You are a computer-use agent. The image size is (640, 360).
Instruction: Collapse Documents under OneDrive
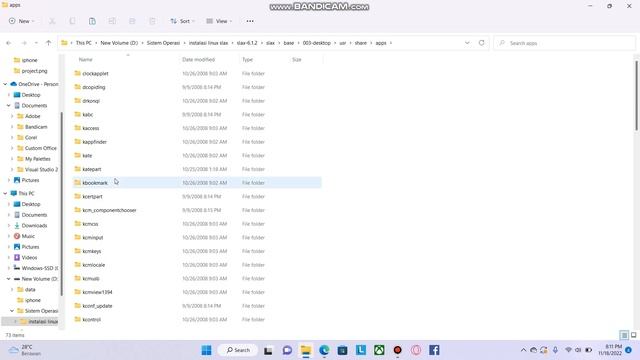(9, 105)
